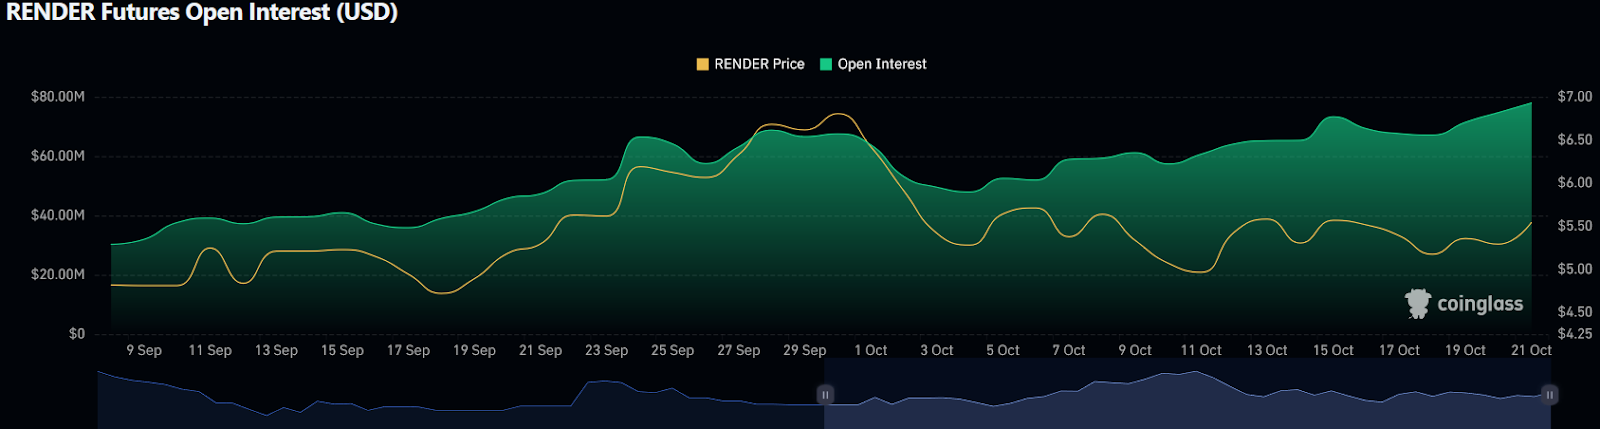Click the $80.00M left axis label
The width and height of the screenshot is (1600, 429).
coord(58,97)
